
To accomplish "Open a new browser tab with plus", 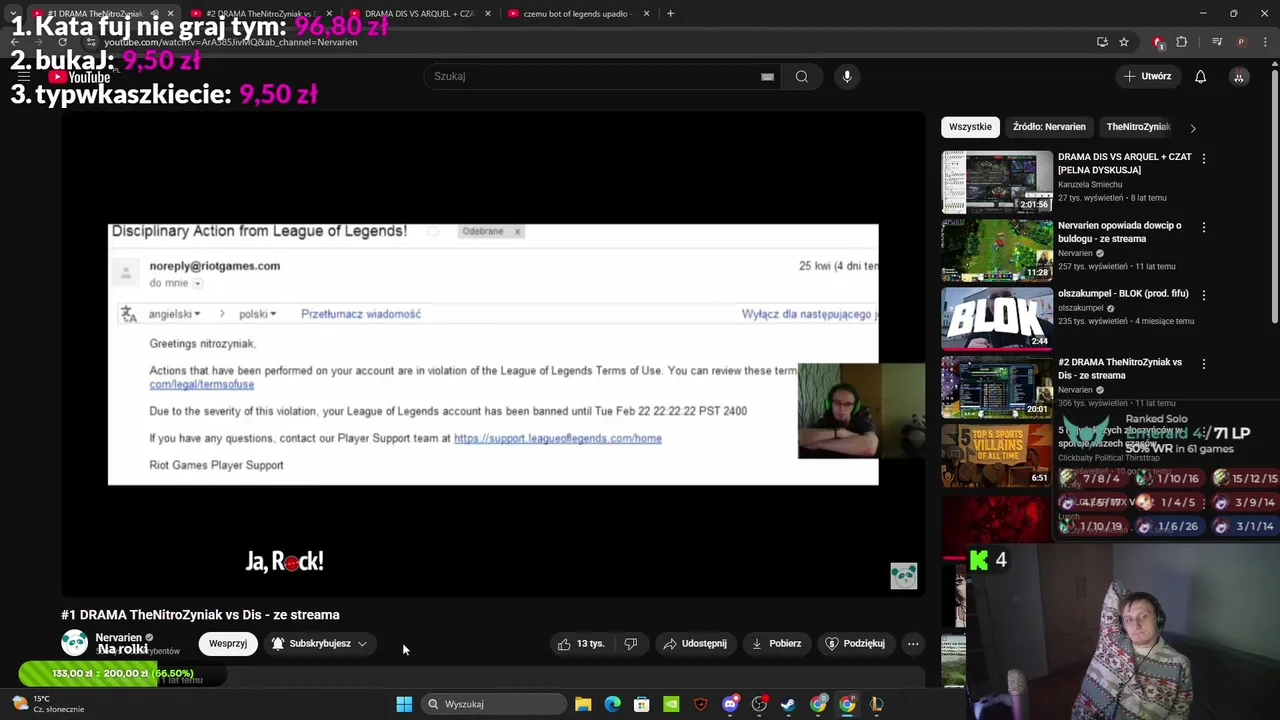I will pyautogui.click(x=670, y=13).
